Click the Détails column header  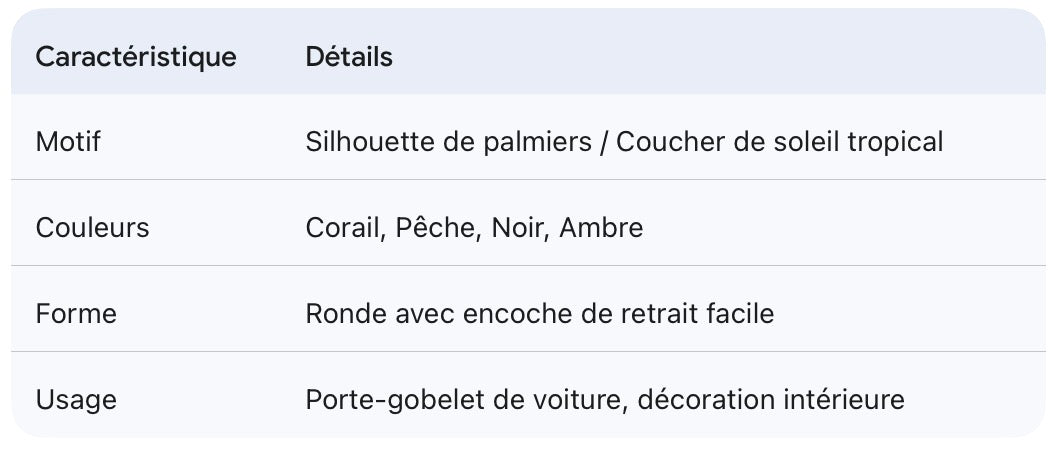click(x=349, y=57)
